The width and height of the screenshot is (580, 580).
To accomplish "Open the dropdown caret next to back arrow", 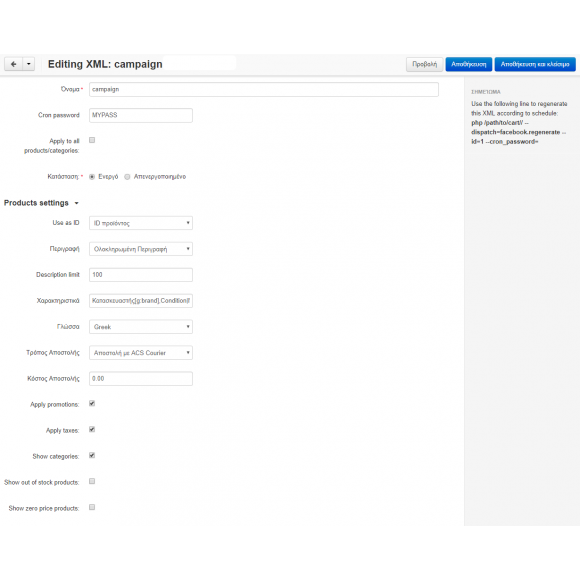I will pos(29,64).
